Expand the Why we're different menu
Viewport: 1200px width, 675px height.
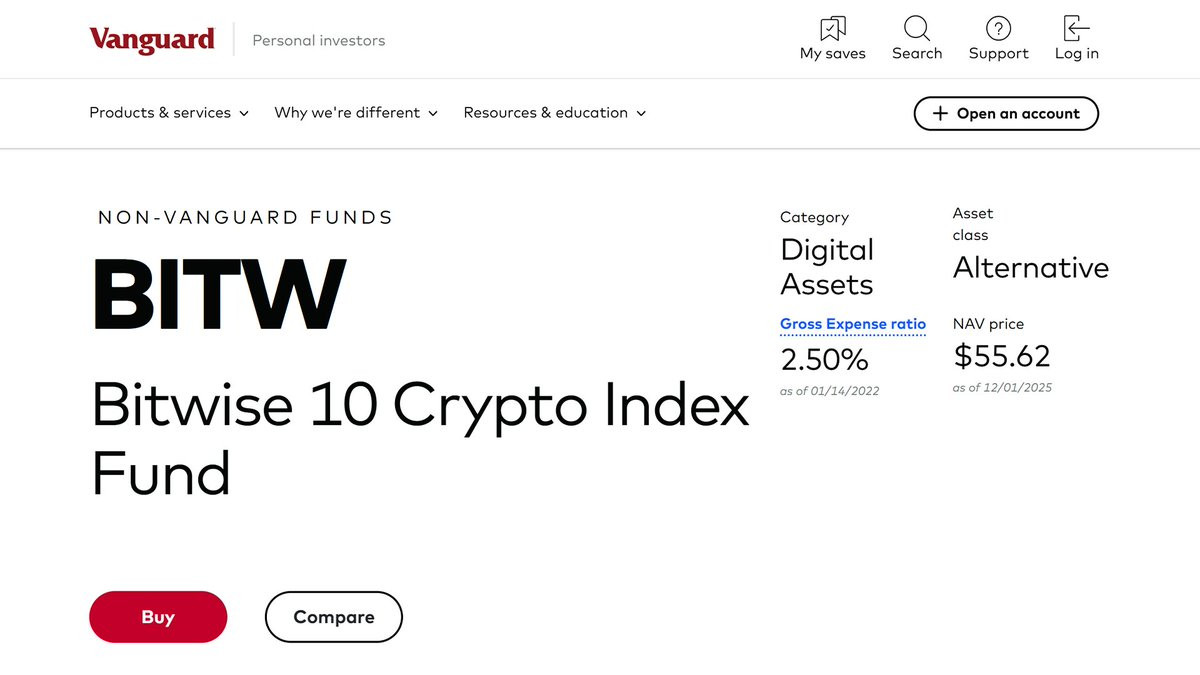coord(356,113)
